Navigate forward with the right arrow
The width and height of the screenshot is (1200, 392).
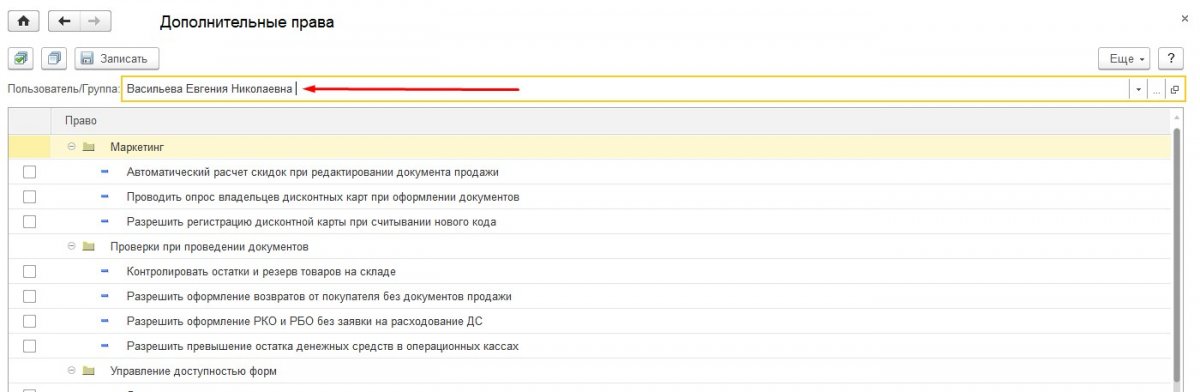(96, 21)
